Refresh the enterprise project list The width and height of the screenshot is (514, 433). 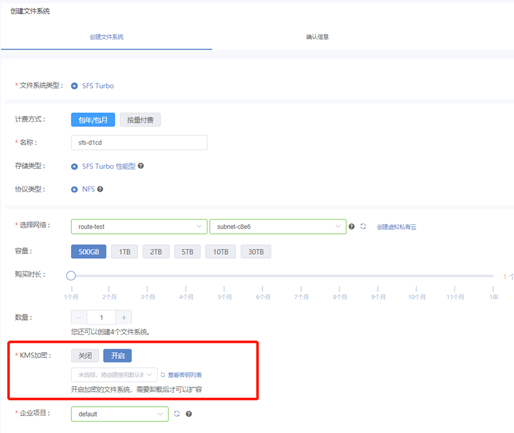pos(177,414)
